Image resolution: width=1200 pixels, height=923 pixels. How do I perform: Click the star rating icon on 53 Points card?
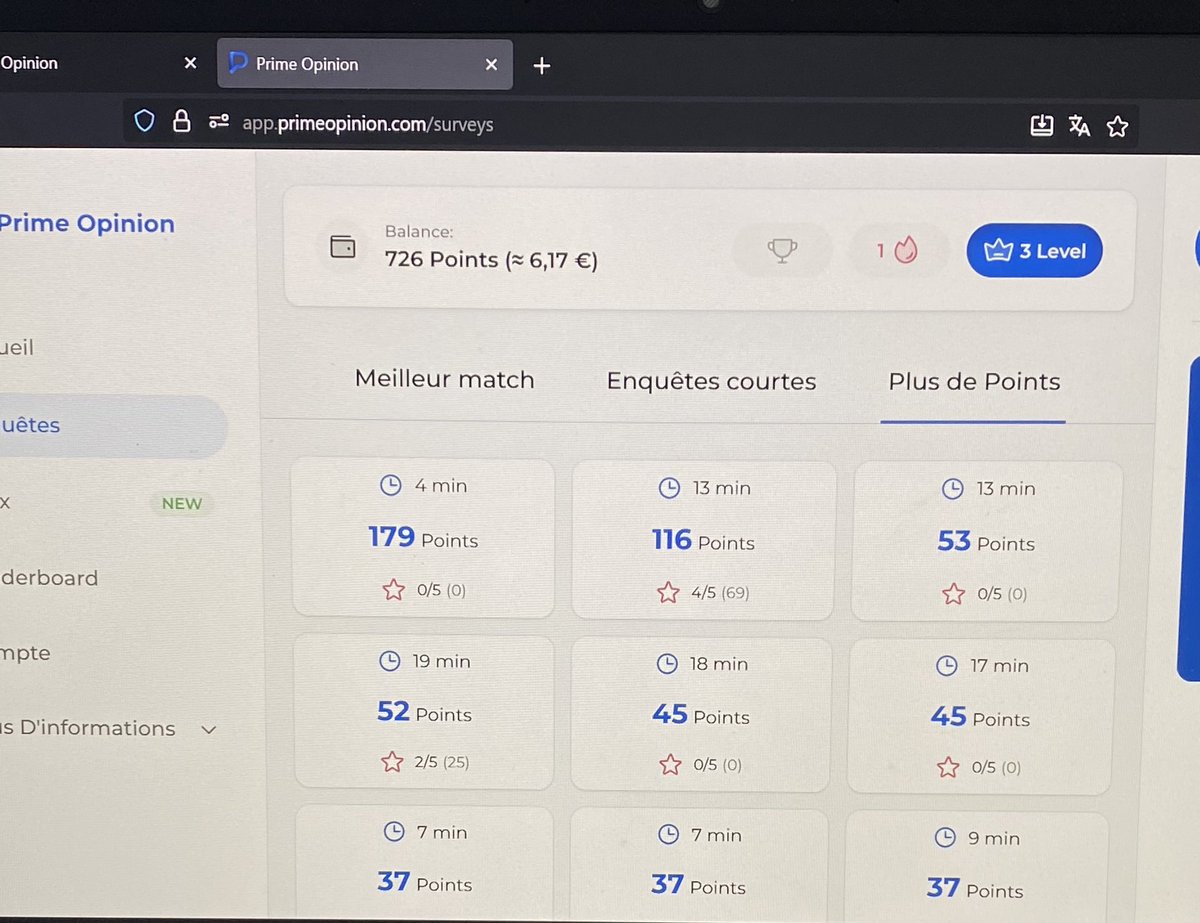click(953, 595)
